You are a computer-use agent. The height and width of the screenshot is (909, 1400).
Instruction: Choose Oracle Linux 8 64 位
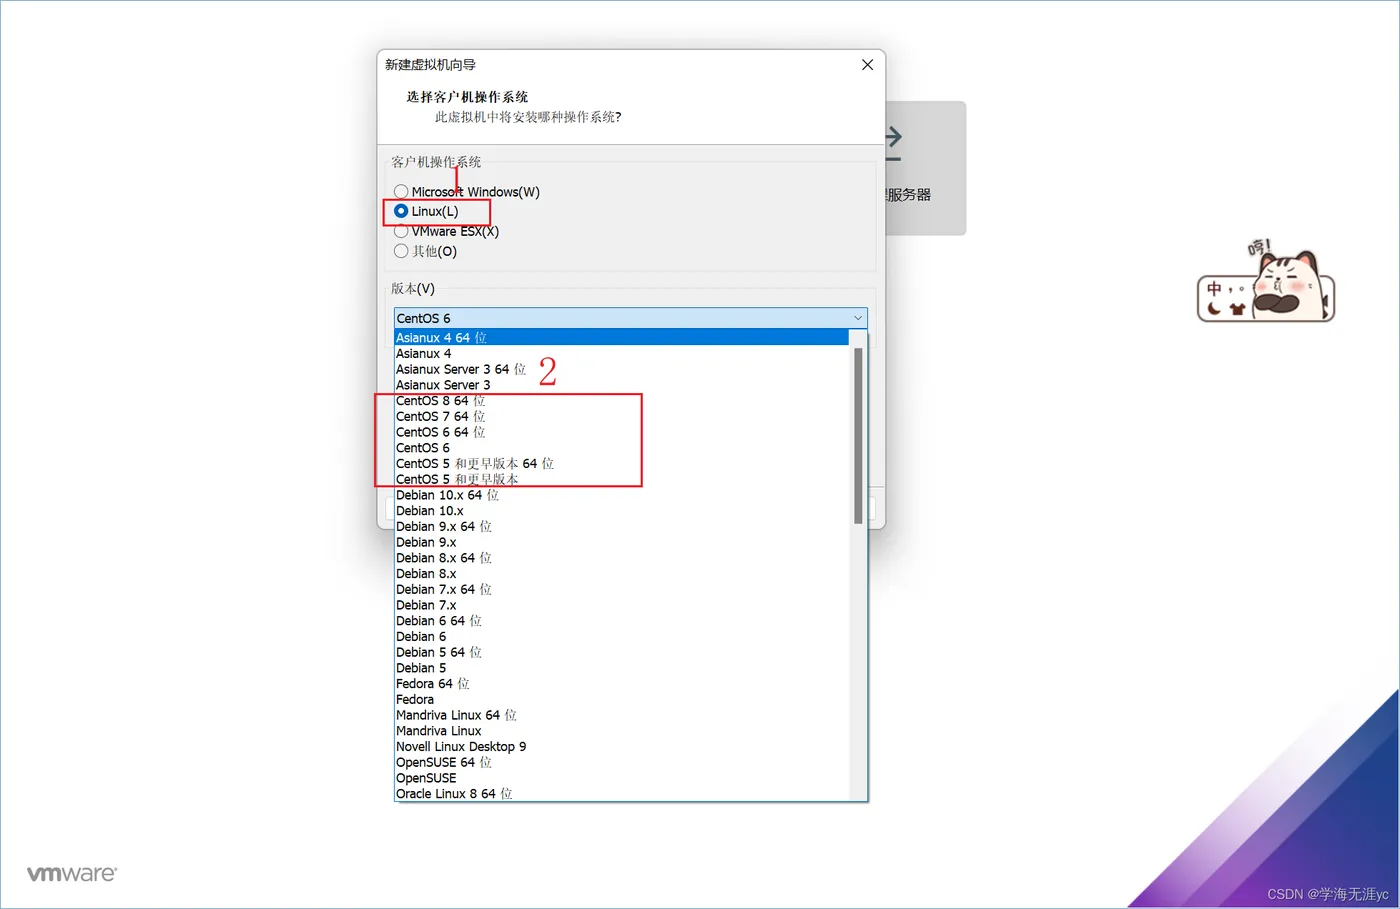point(621,794)
